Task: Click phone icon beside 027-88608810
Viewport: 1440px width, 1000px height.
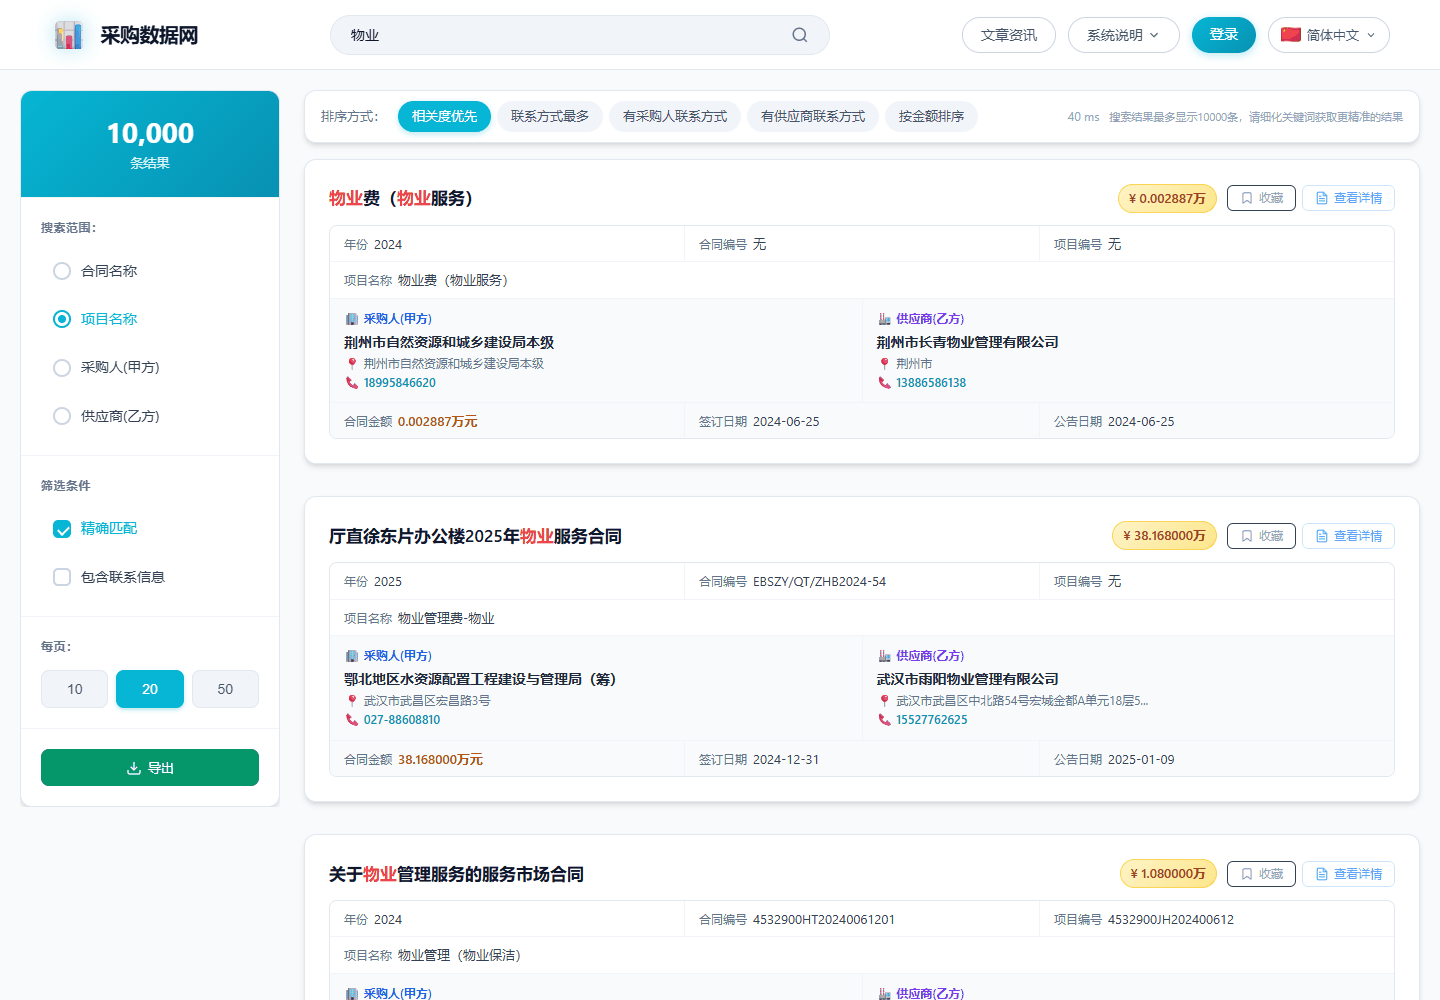Action: [352, 720]
